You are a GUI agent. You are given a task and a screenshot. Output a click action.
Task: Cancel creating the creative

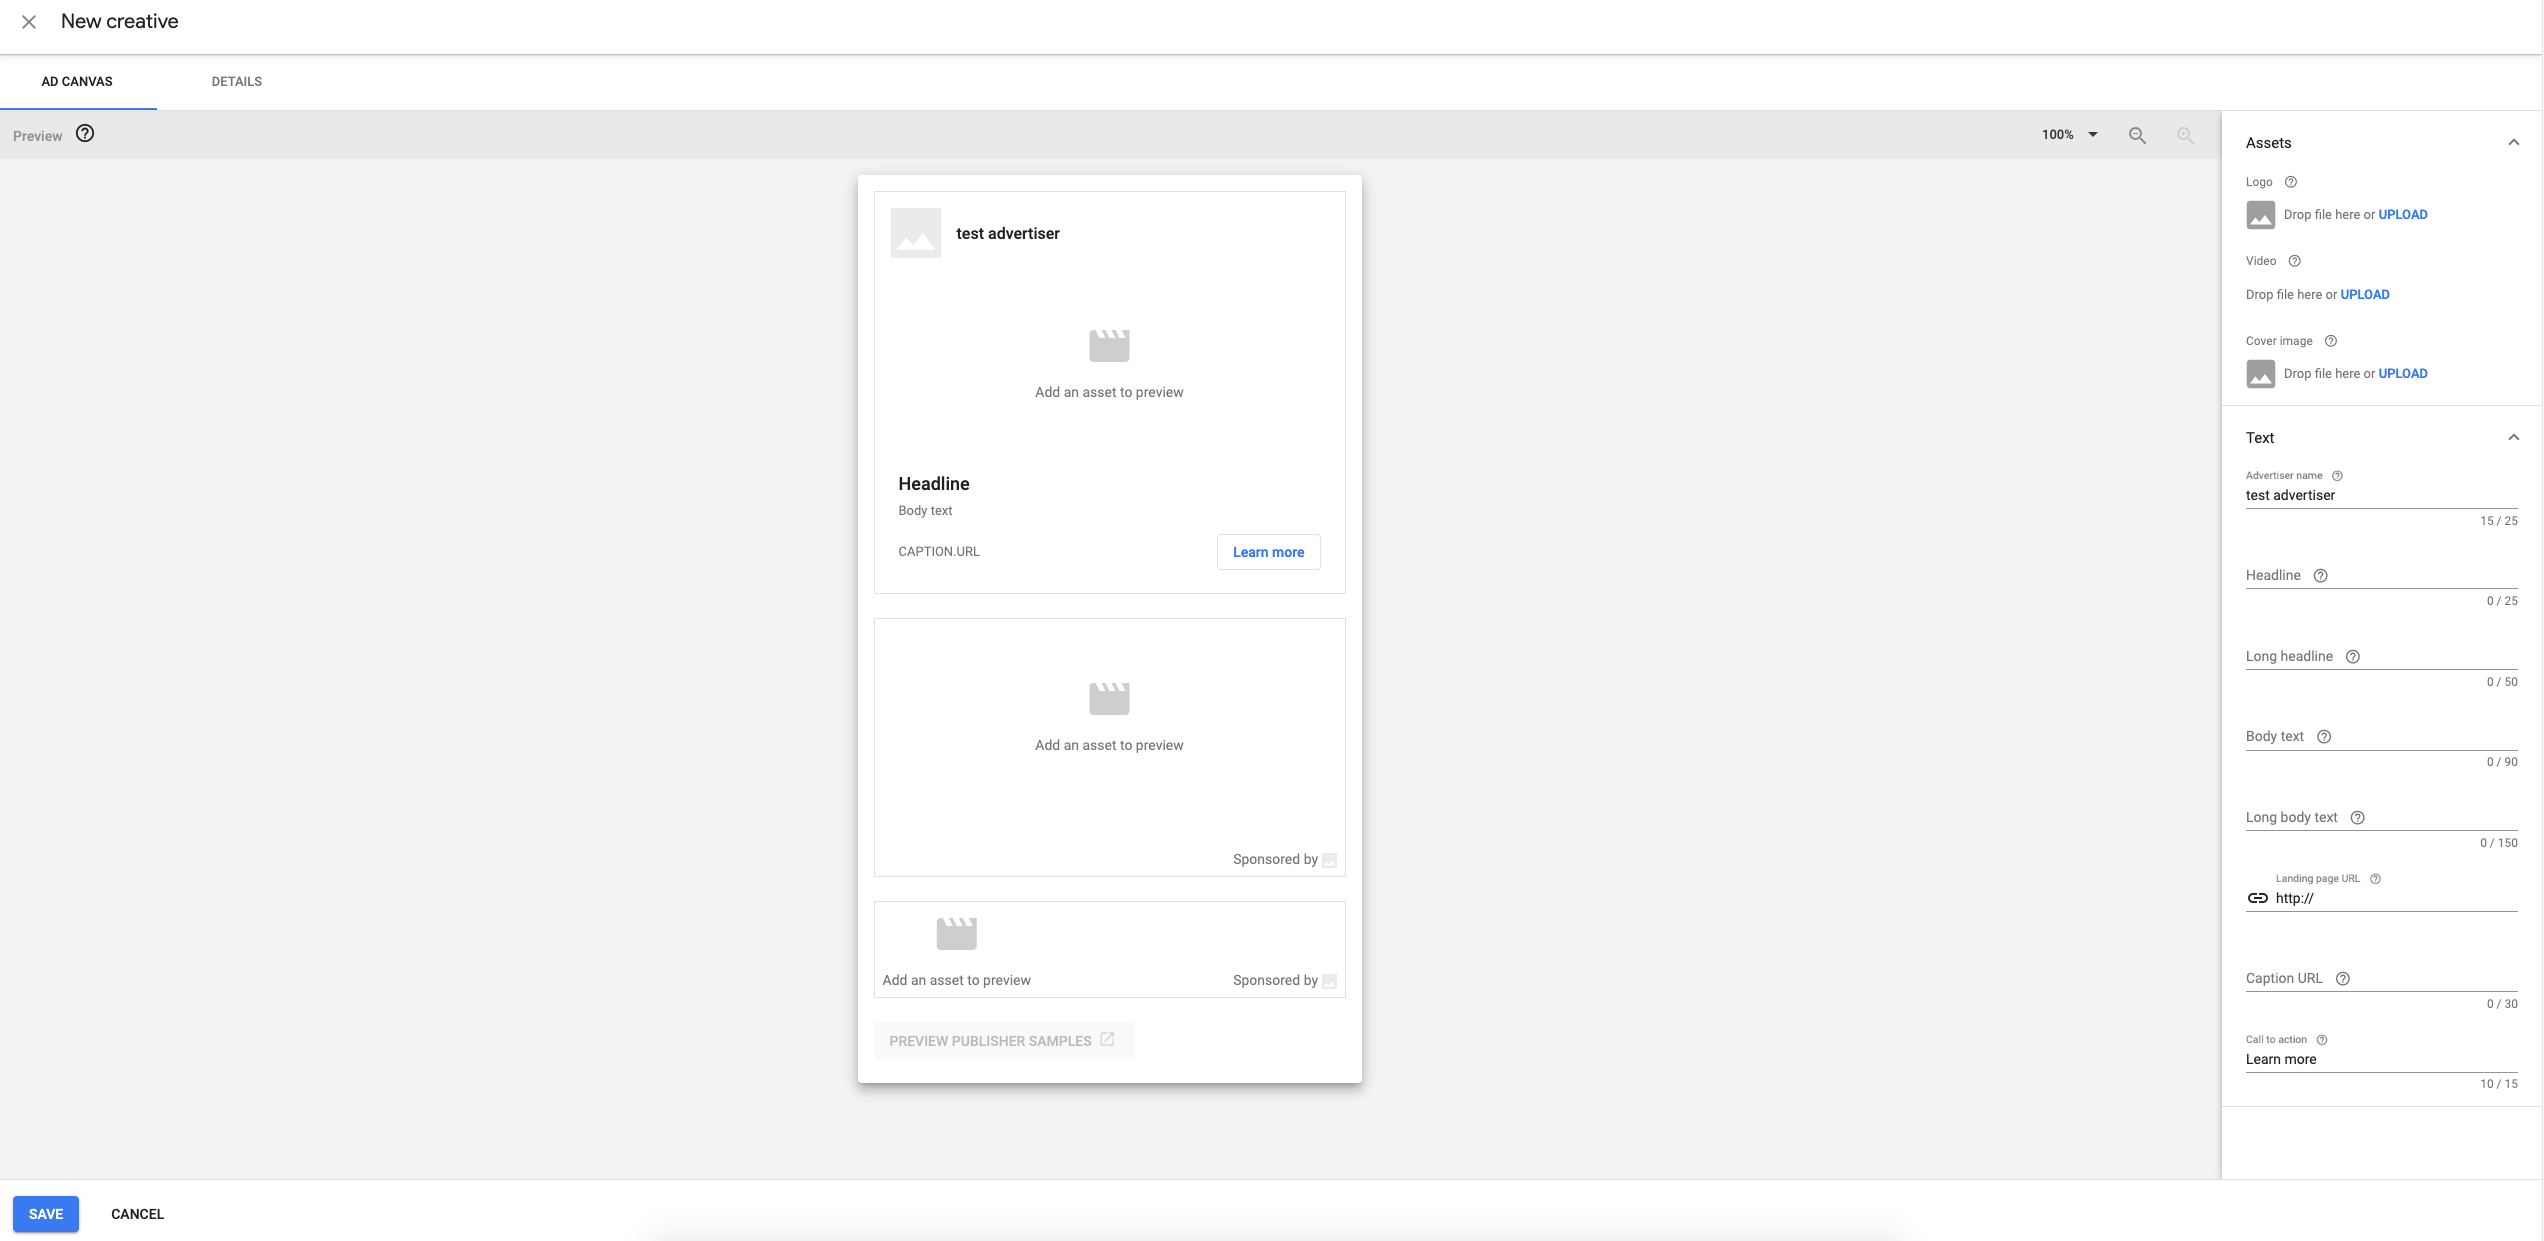pyautogui.click(x=137, y=1214)
